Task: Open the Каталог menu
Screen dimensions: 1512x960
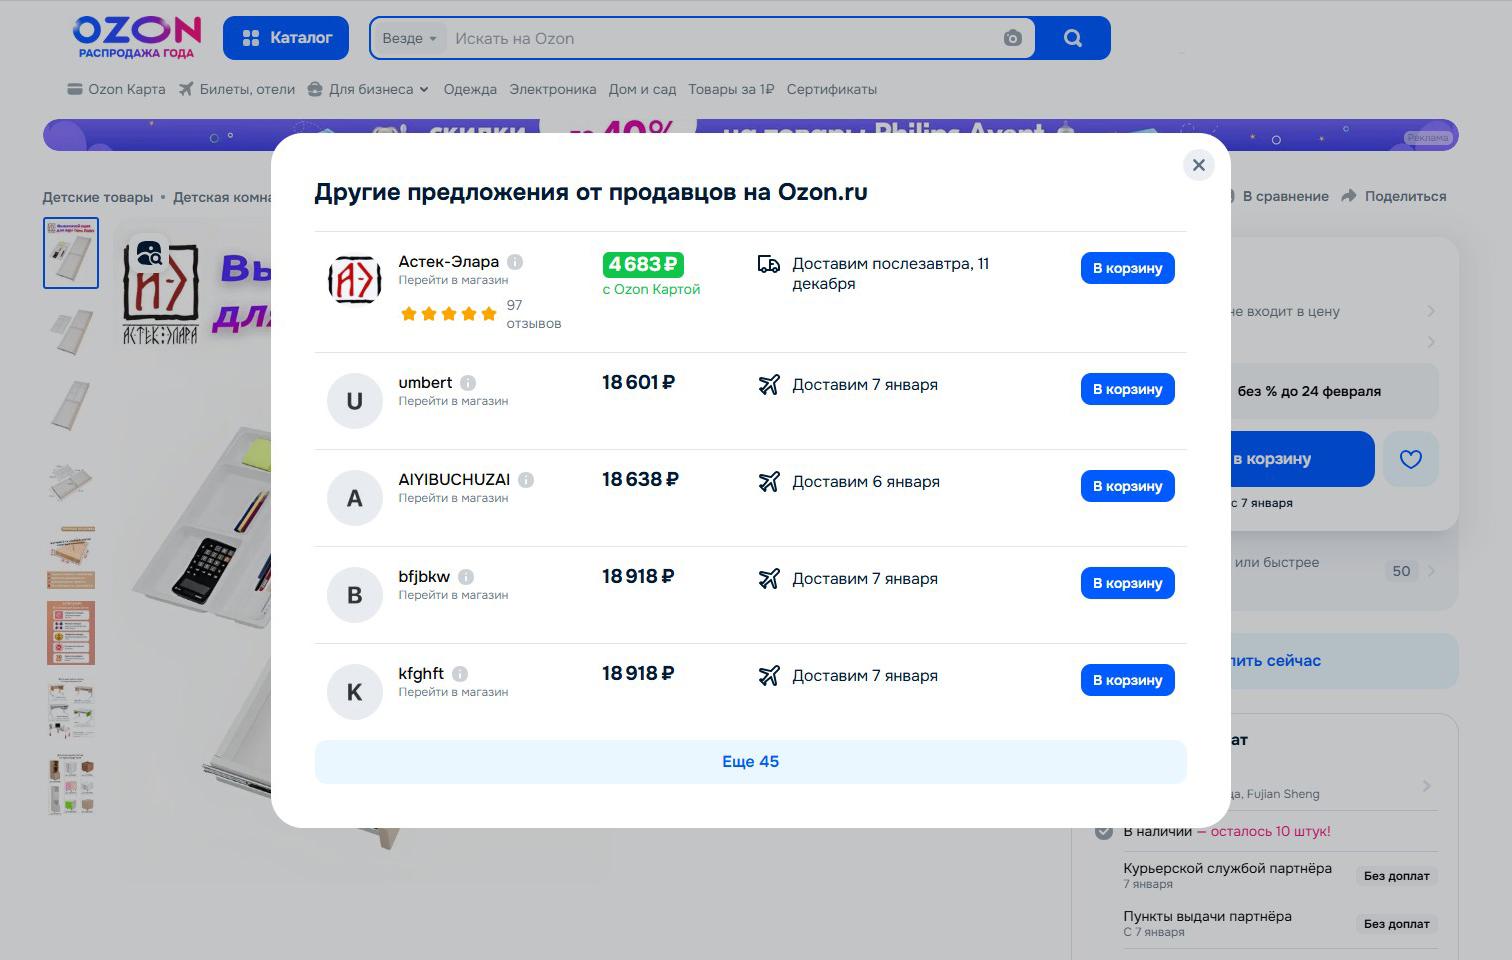Action: (x=286, y=38)
